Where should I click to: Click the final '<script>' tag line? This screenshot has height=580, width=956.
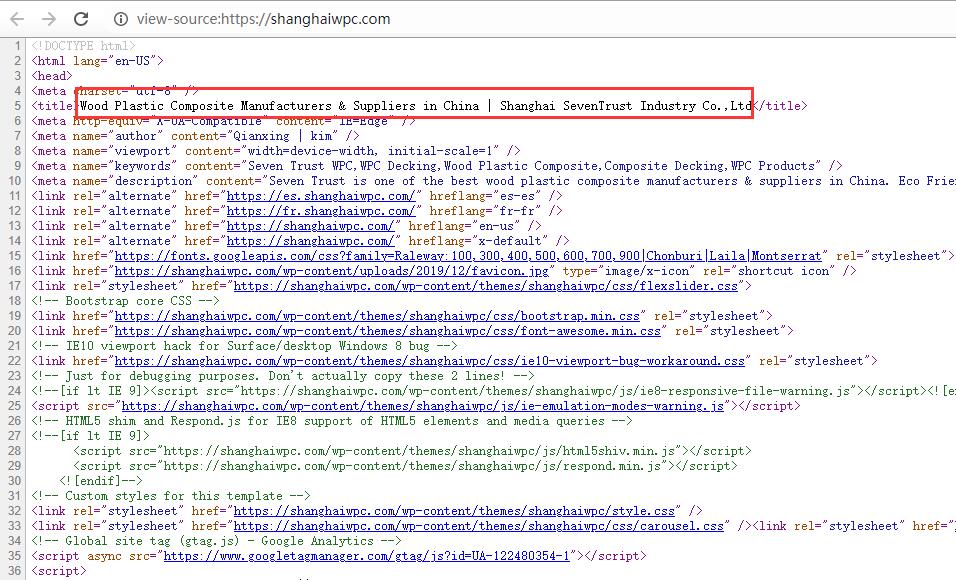coord(59,571)
